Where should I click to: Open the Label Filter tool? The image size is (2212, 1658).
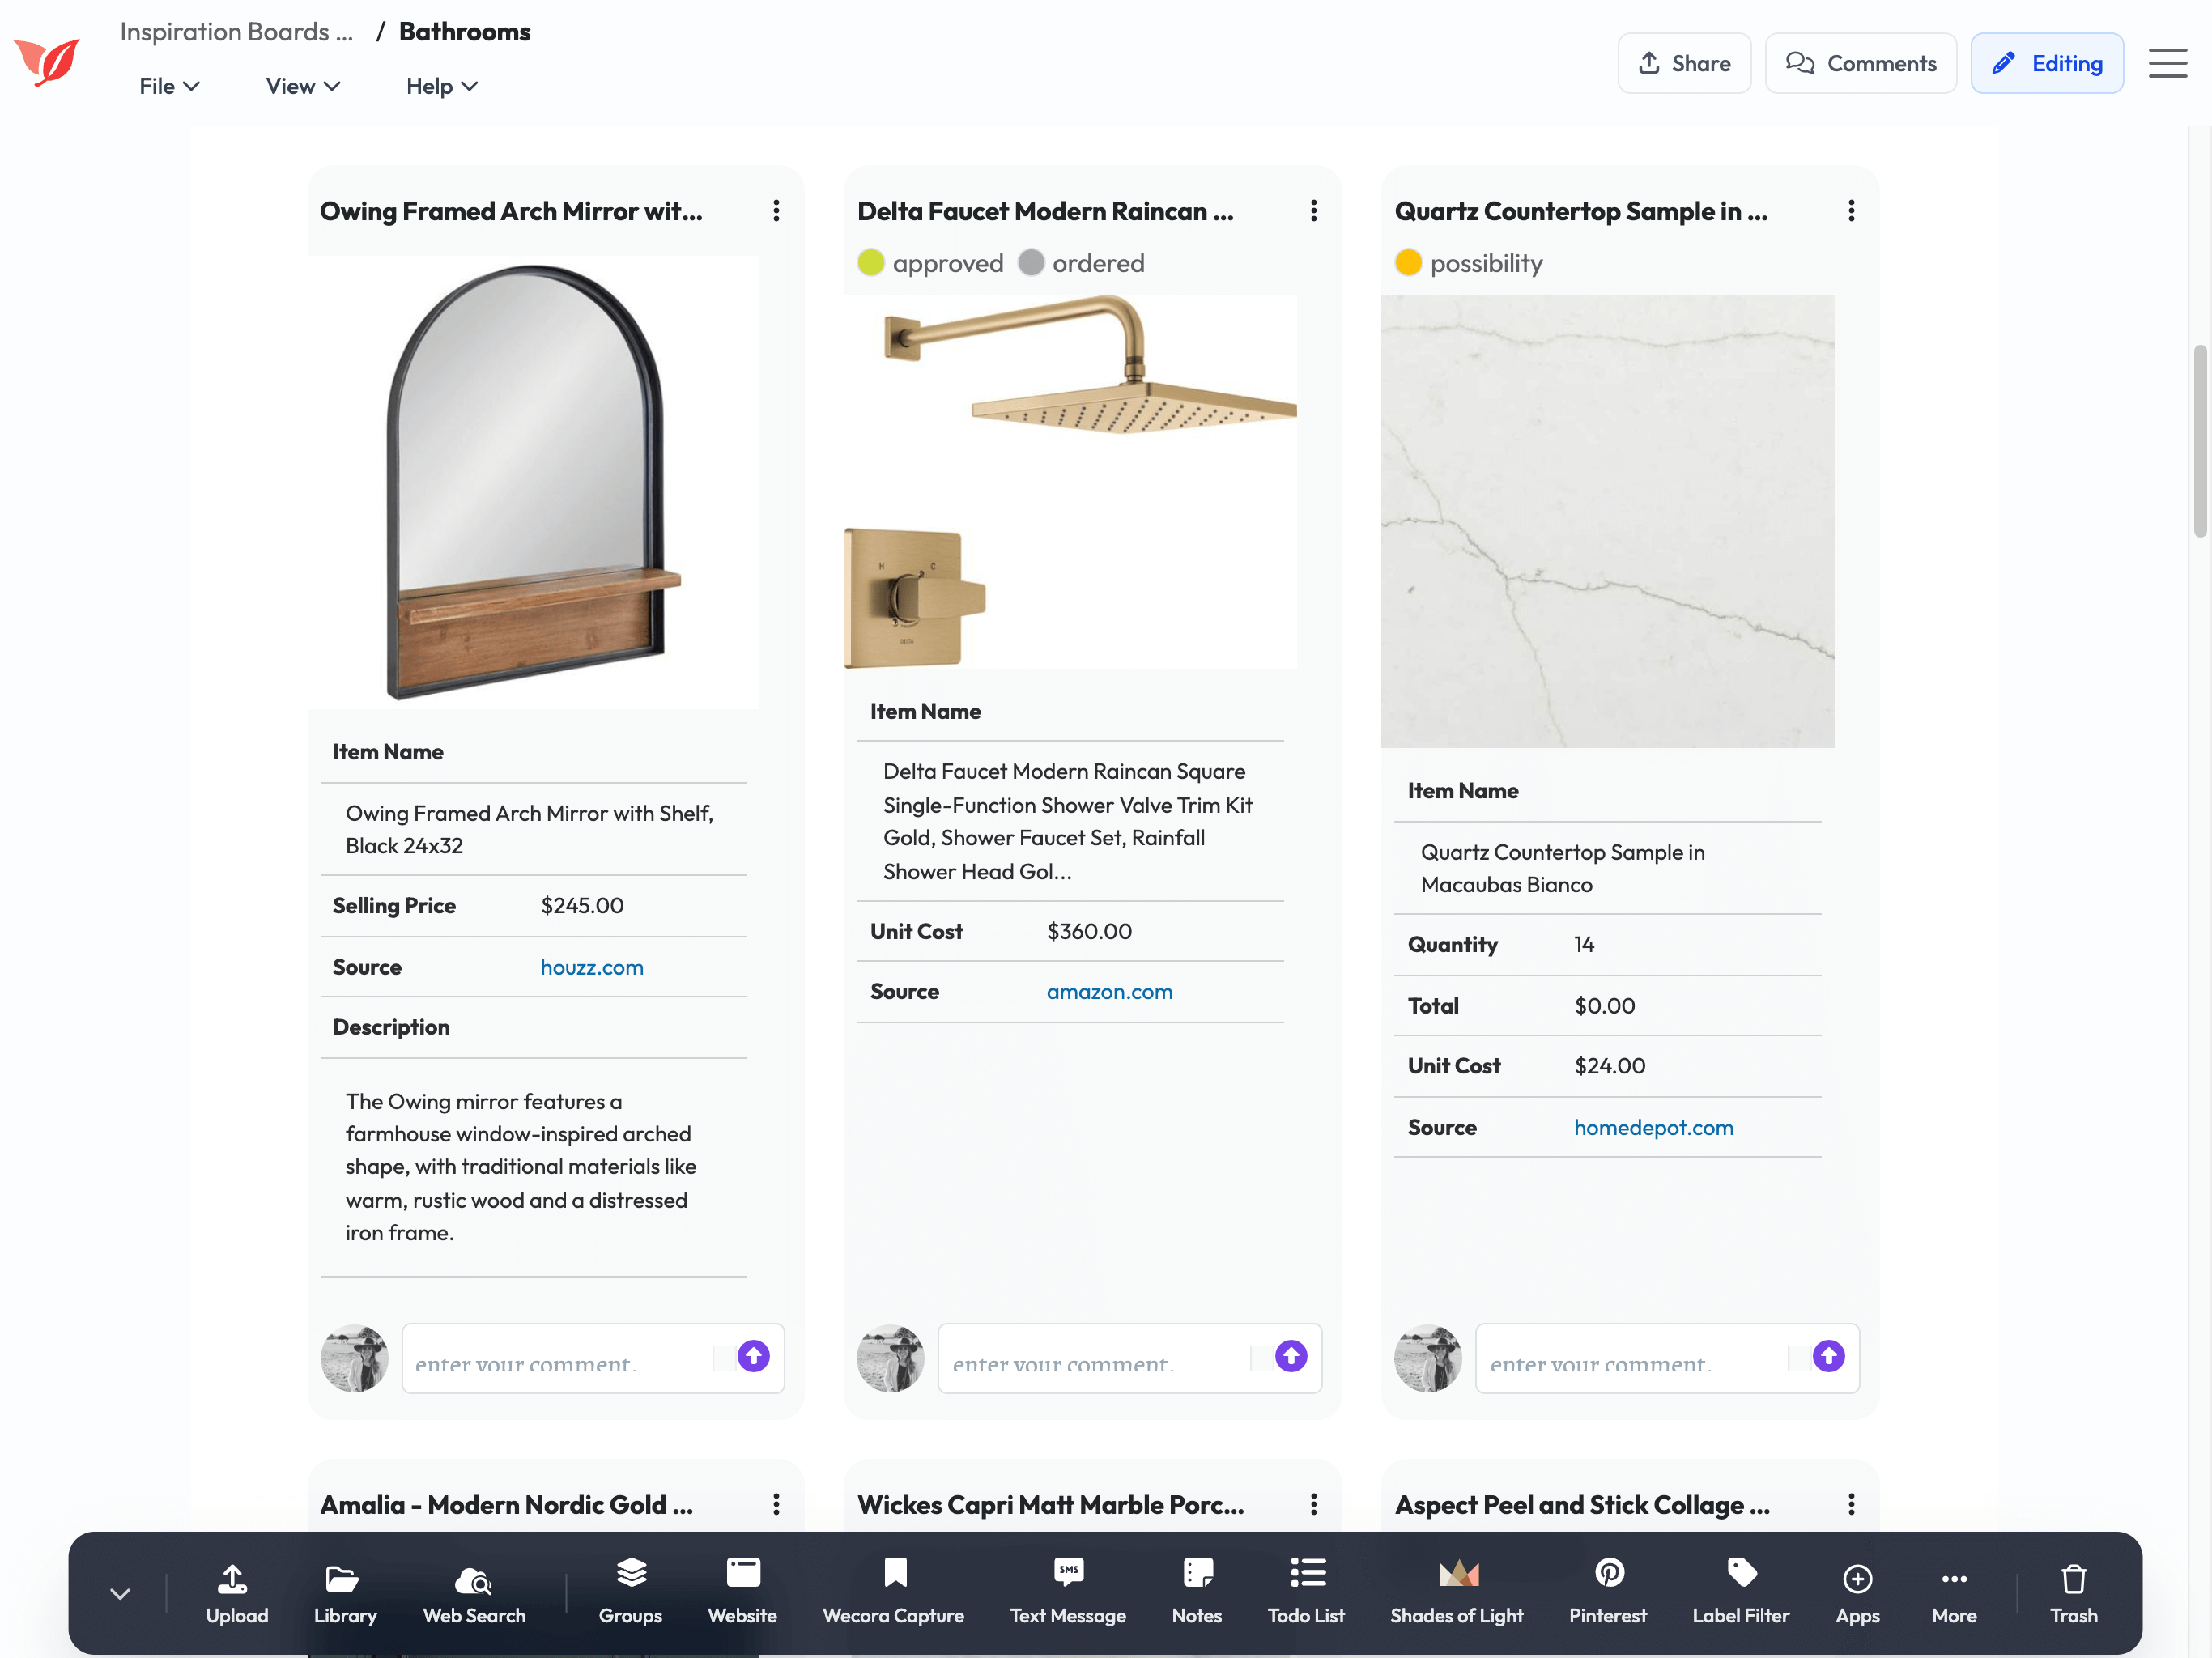pyautogui.click(x=1740, y=1592)
